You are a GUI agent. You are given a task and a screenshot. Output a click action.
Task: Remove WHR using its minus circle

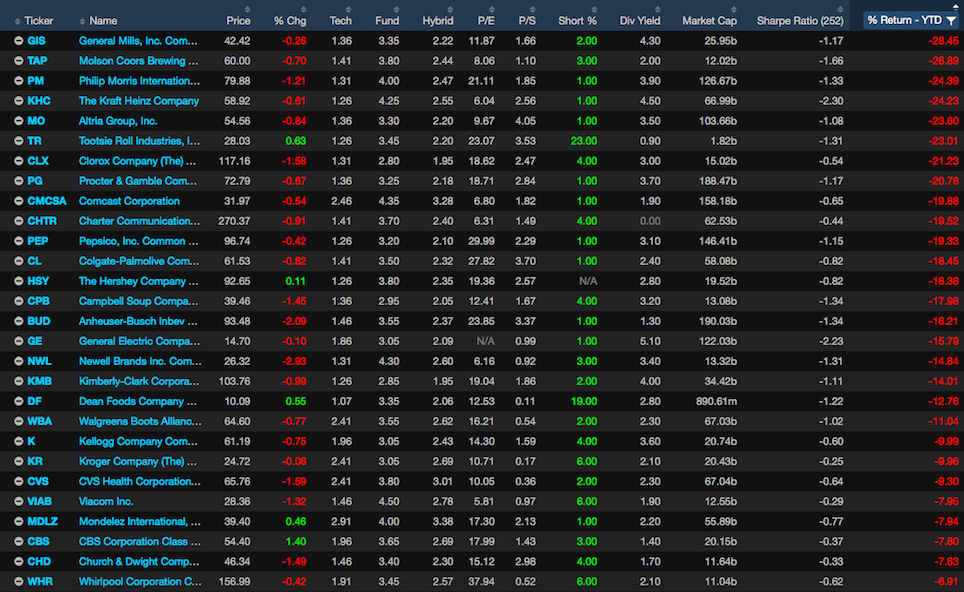click(18, 582)
